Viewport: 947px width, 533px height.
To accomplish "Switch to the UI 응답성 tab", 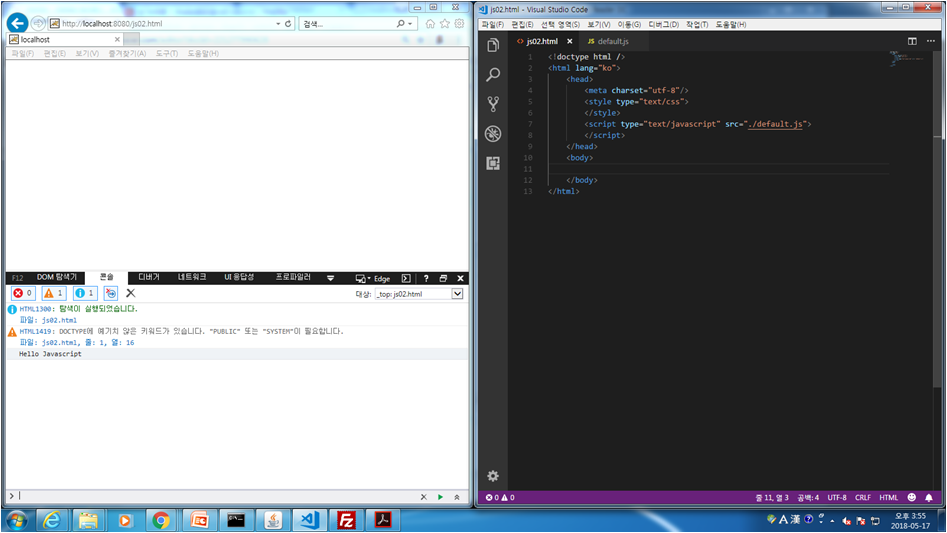I will (x=239, y=277).
